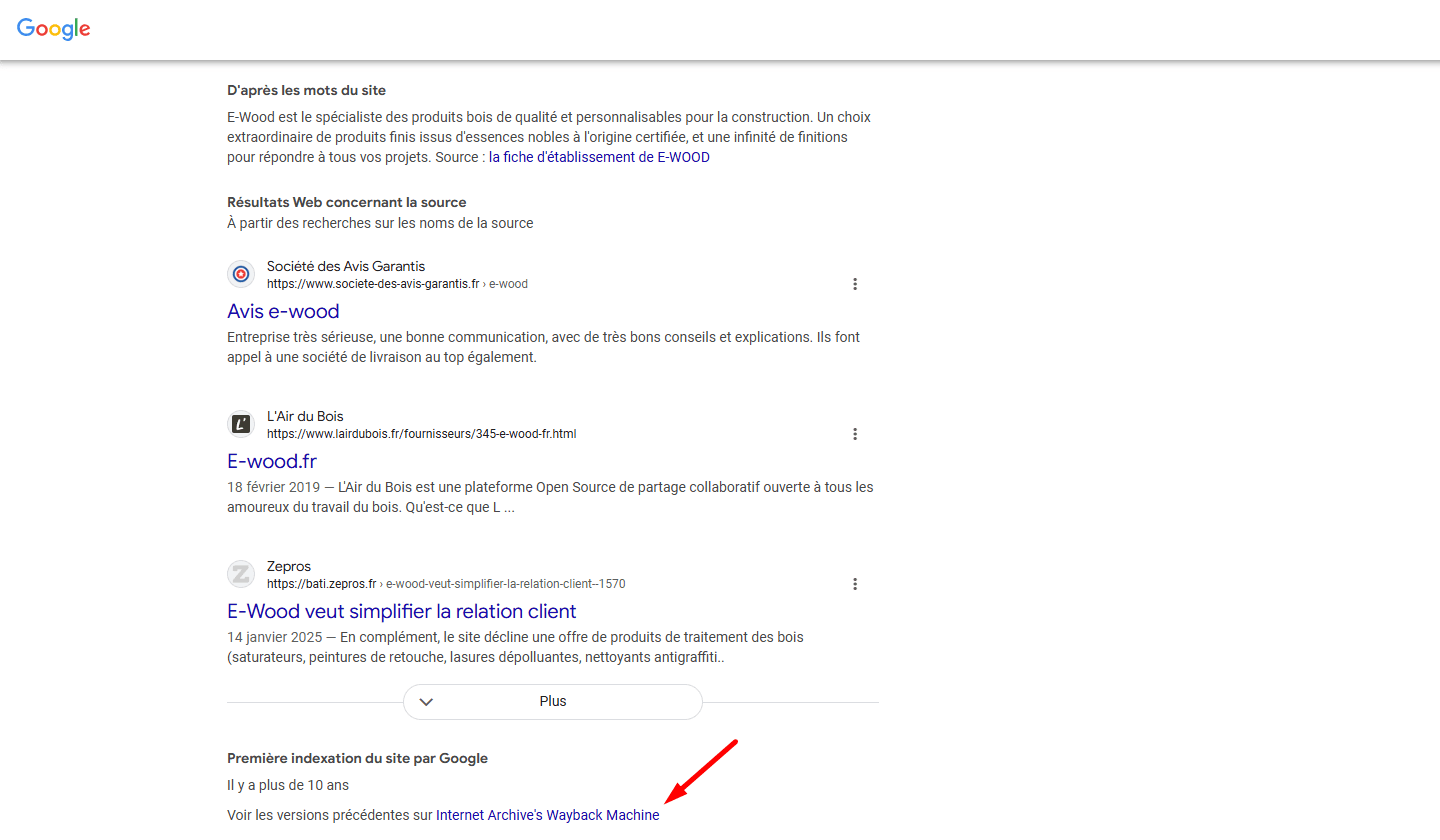Click the bati.zepros.fr URL
The image size is (1440, 840).
tap(446, 584)
